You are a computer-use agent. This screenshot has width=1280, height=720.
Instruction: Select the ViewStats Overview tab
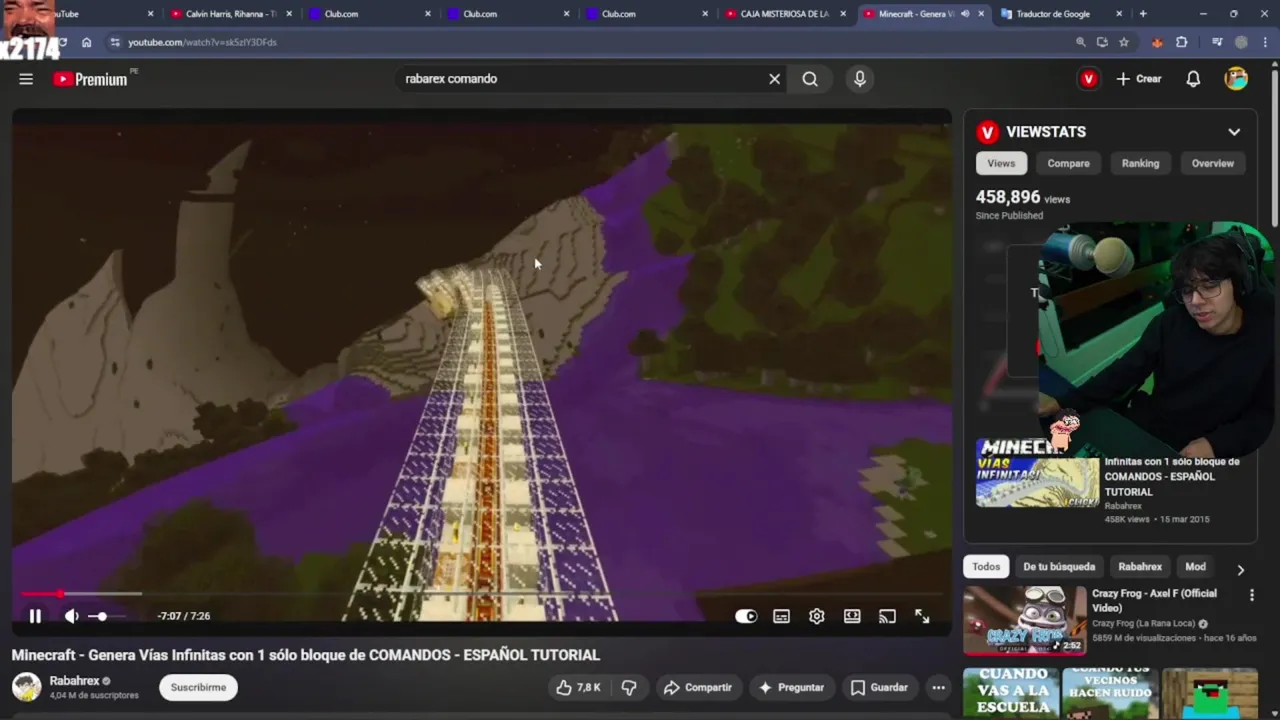point(1212,163)
